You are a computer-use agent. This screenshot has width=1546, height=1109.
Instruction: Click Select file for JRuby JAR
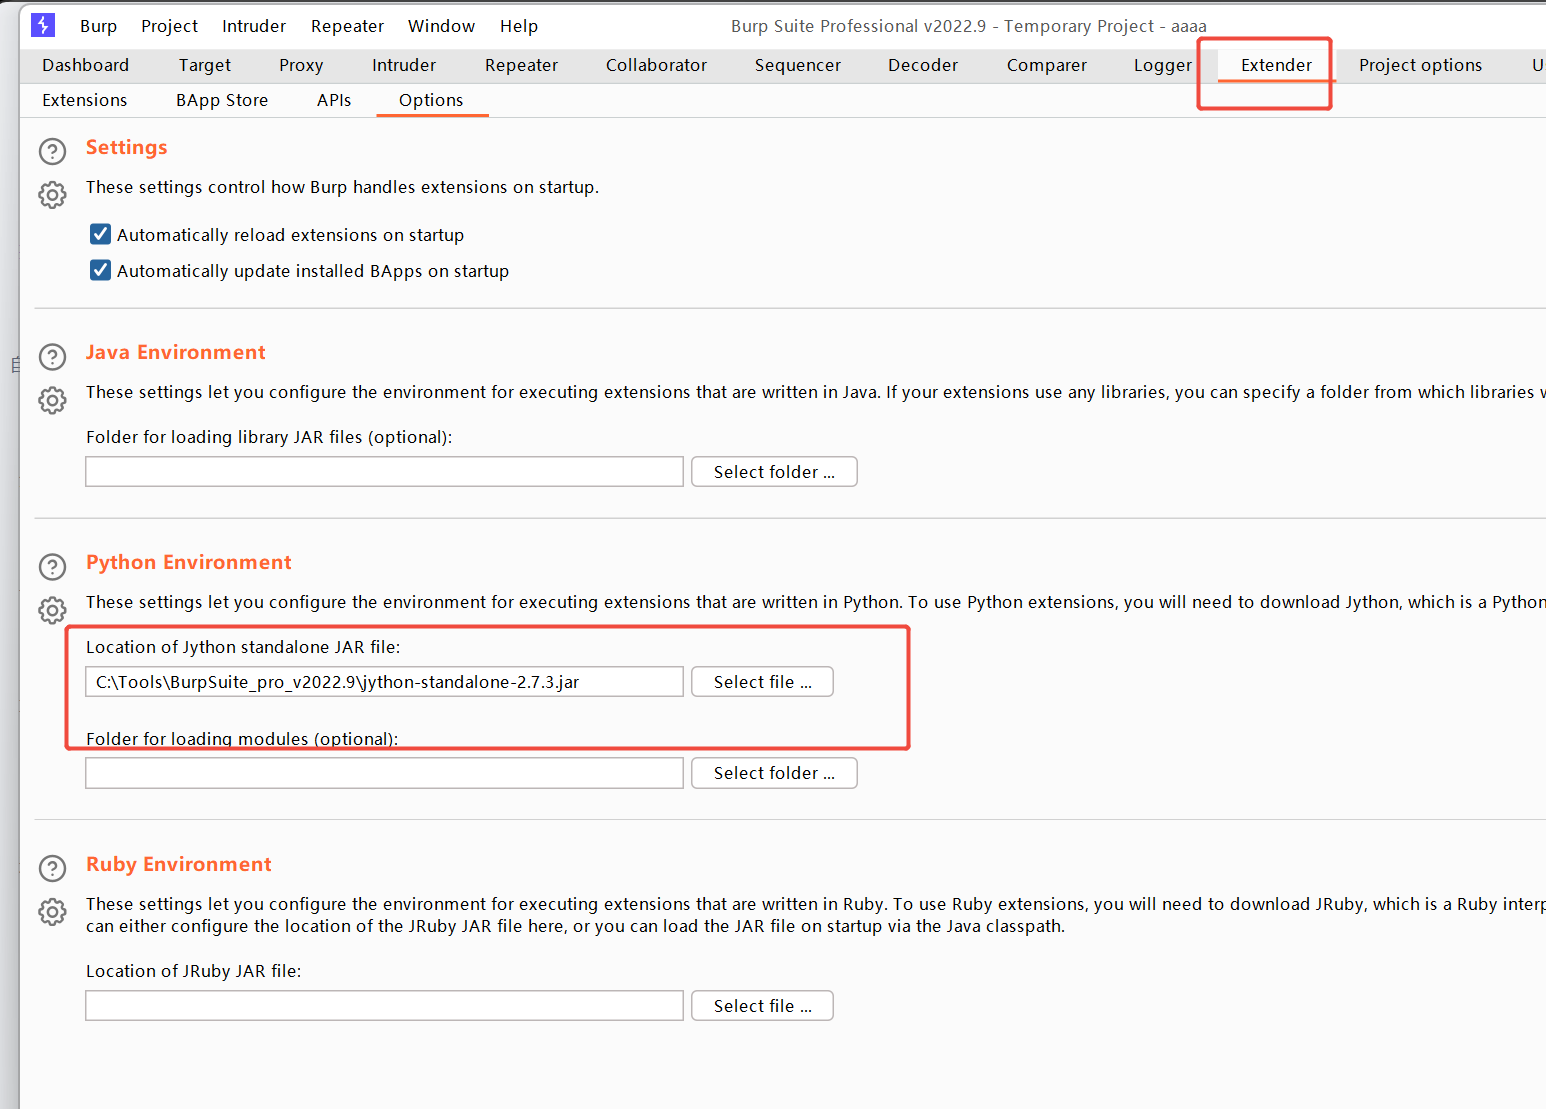click(762, 1006)
